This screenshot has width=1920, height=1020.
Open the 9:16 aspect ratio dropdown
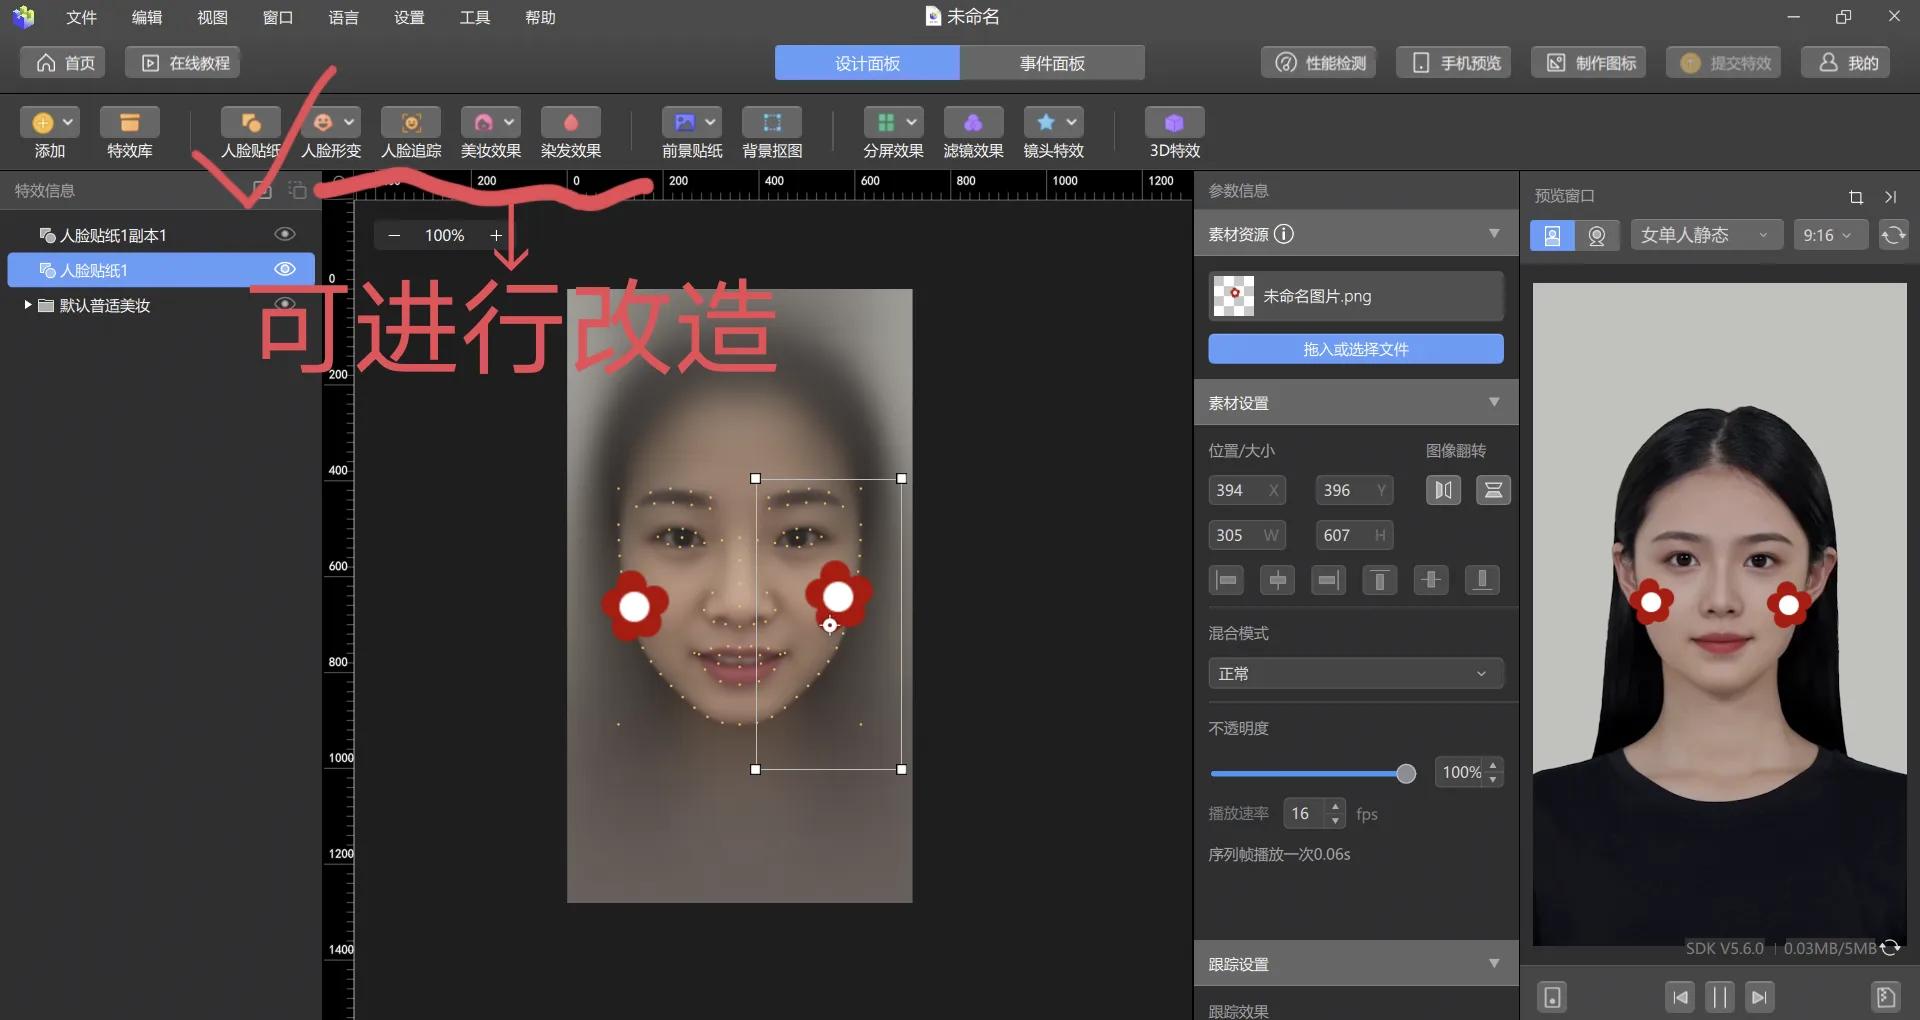(1829, 234)
